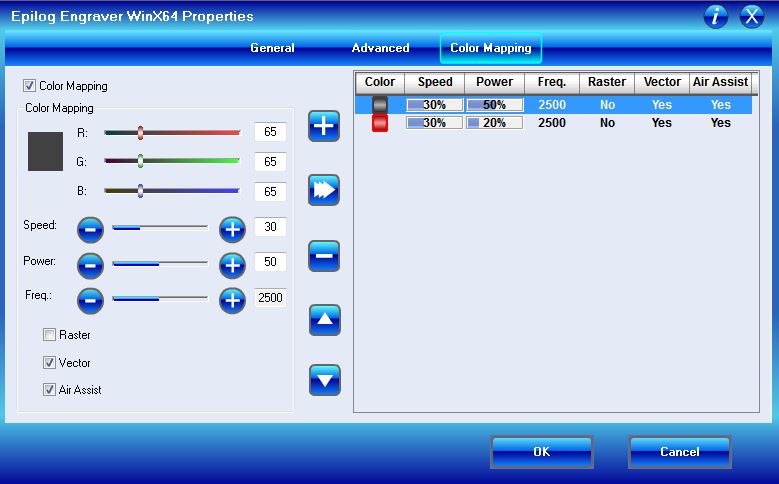
Task: Click the 50% power bar in gray row
Action: (x=494, y=105)
